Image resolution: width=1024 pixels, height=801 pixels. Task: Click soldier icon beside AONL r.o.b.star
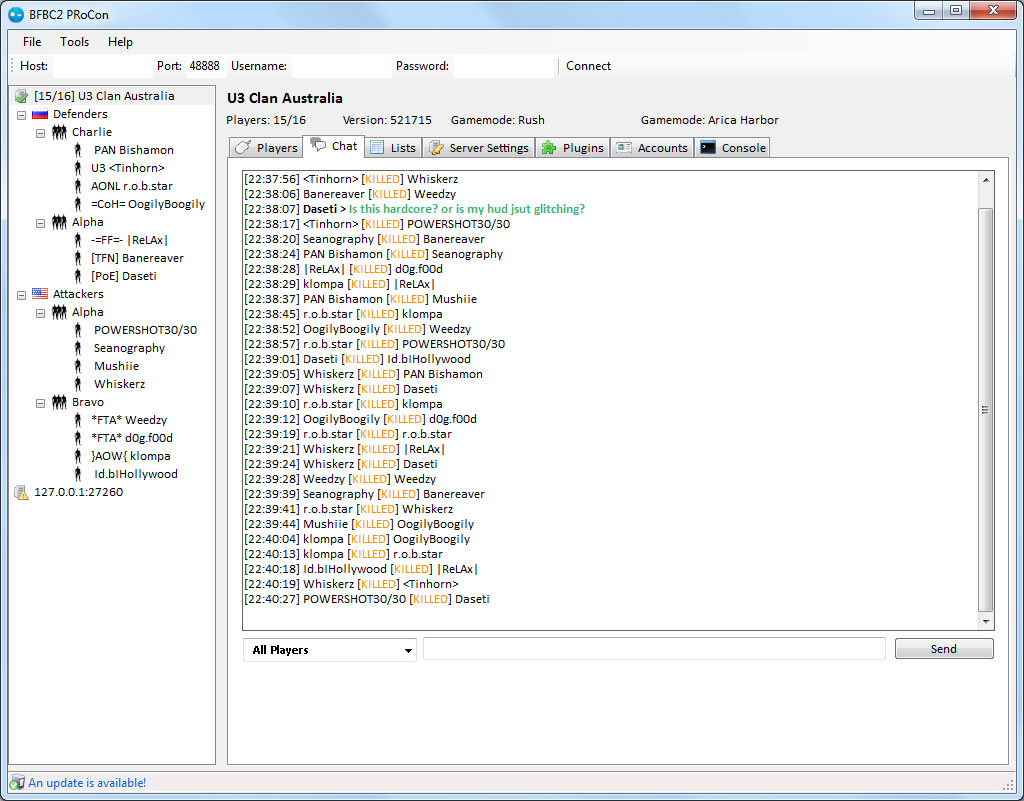[x=78, y=186]
